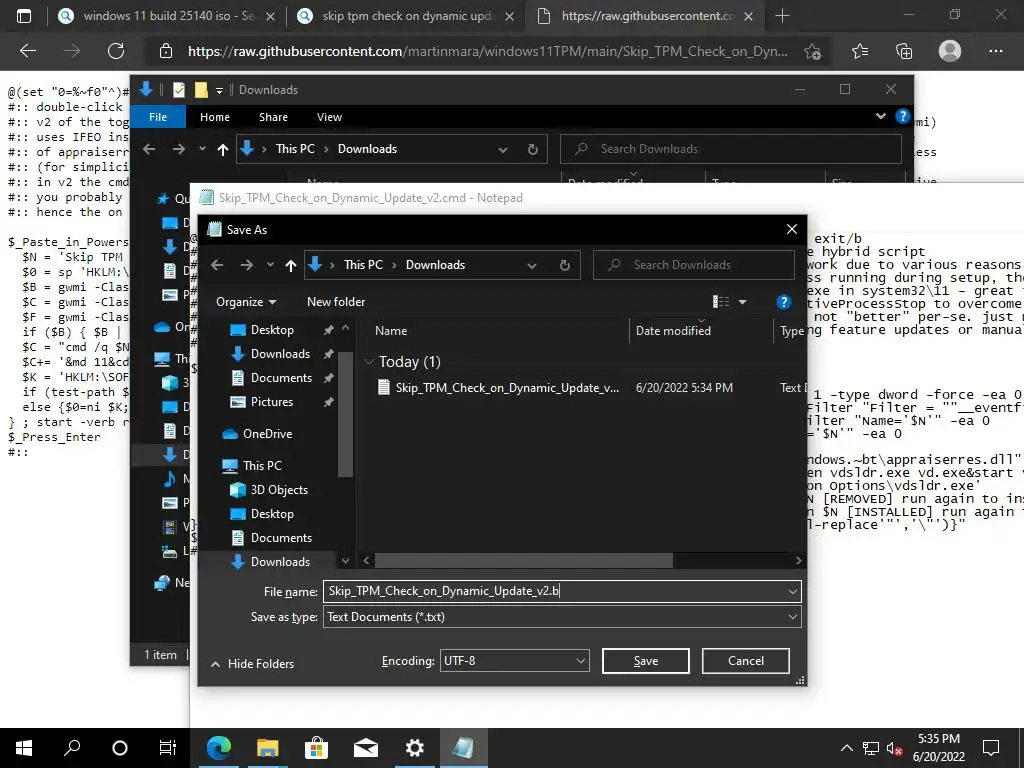The width and height of the screenshot is (1024, 768).
Task: Select This PC in Save As tree
Action: coord(262,466)
